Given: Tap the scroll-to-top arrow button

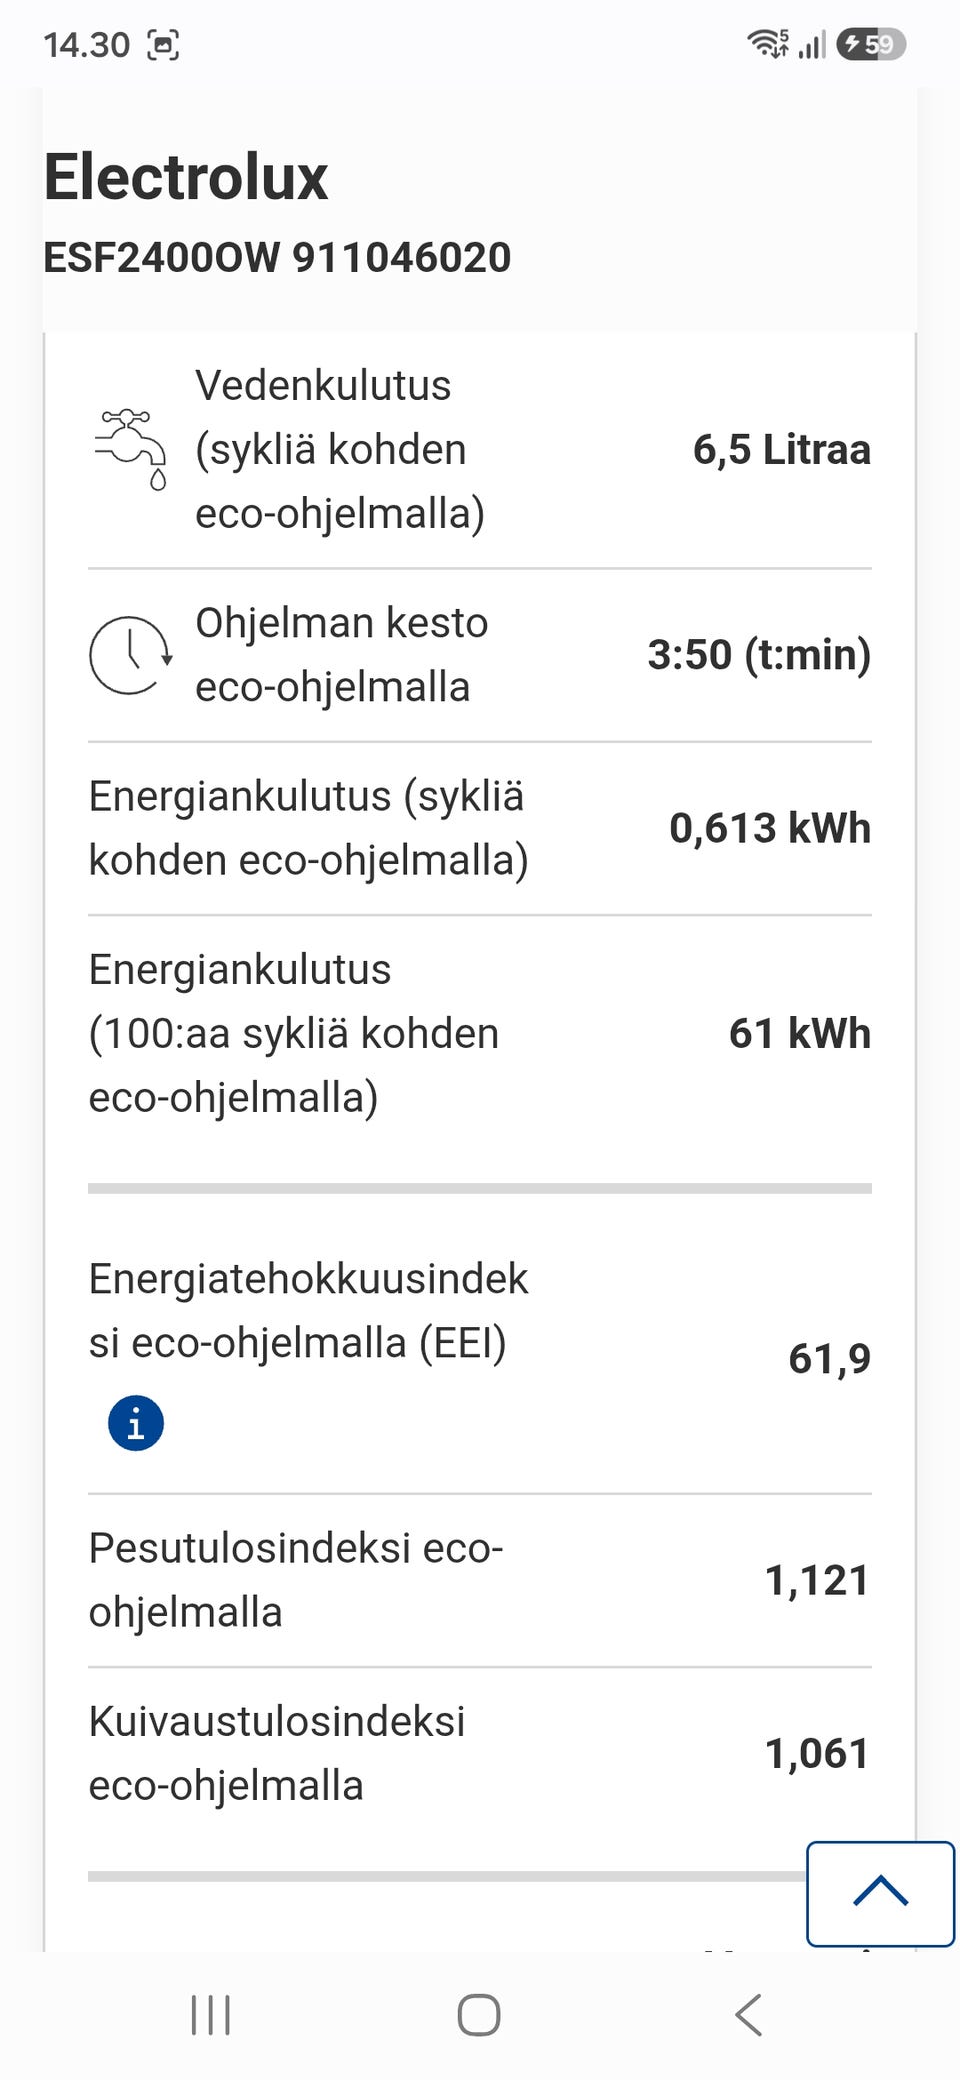Looking at the screenshot, I should pos(880,1893).
